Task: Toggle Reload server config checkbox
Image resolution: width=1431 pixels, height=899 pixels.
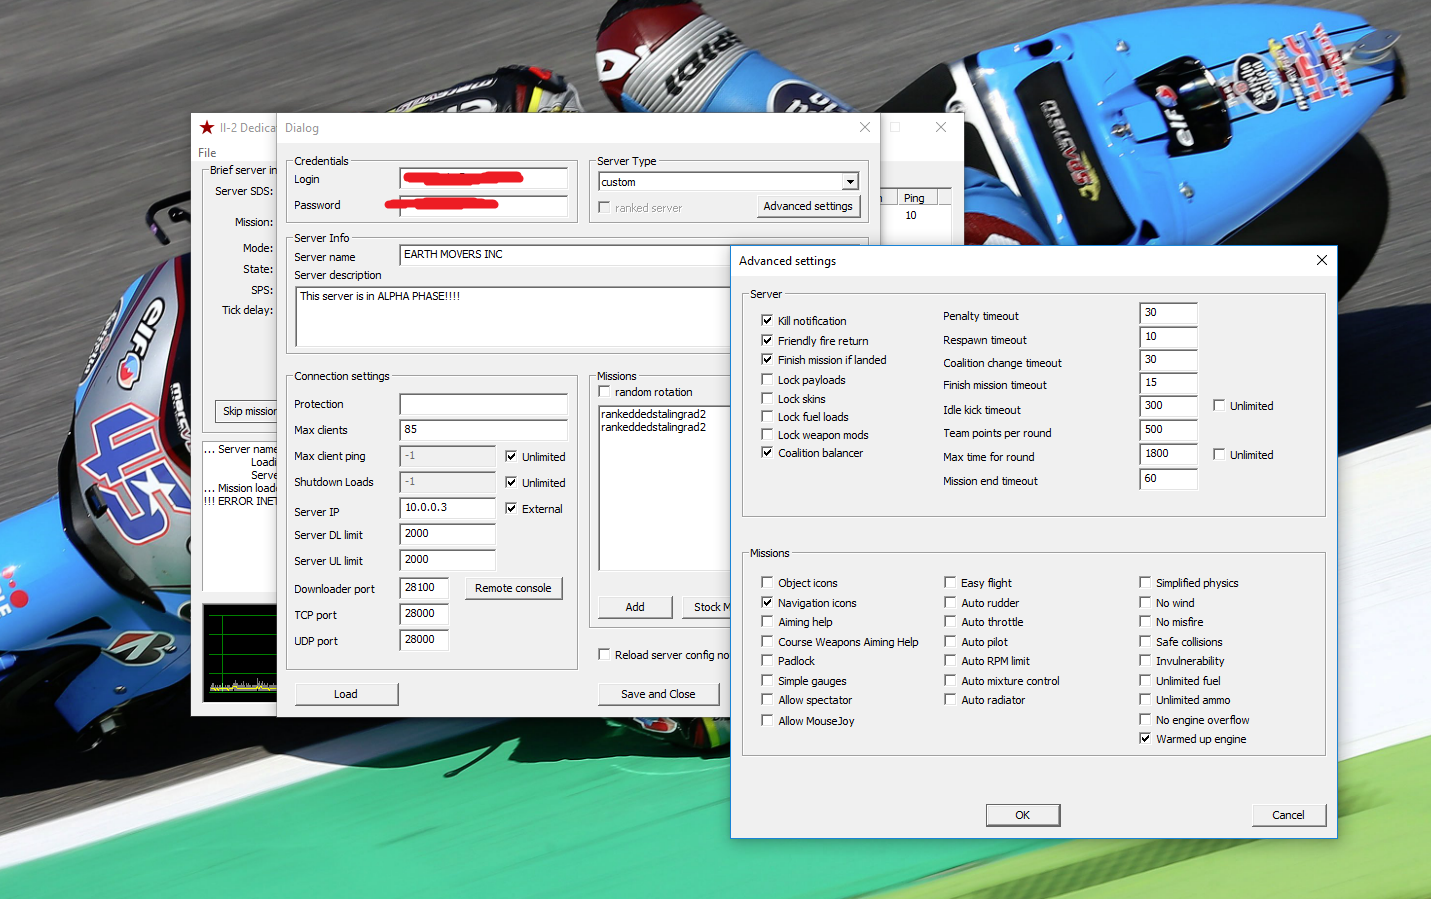Action: 604,654
